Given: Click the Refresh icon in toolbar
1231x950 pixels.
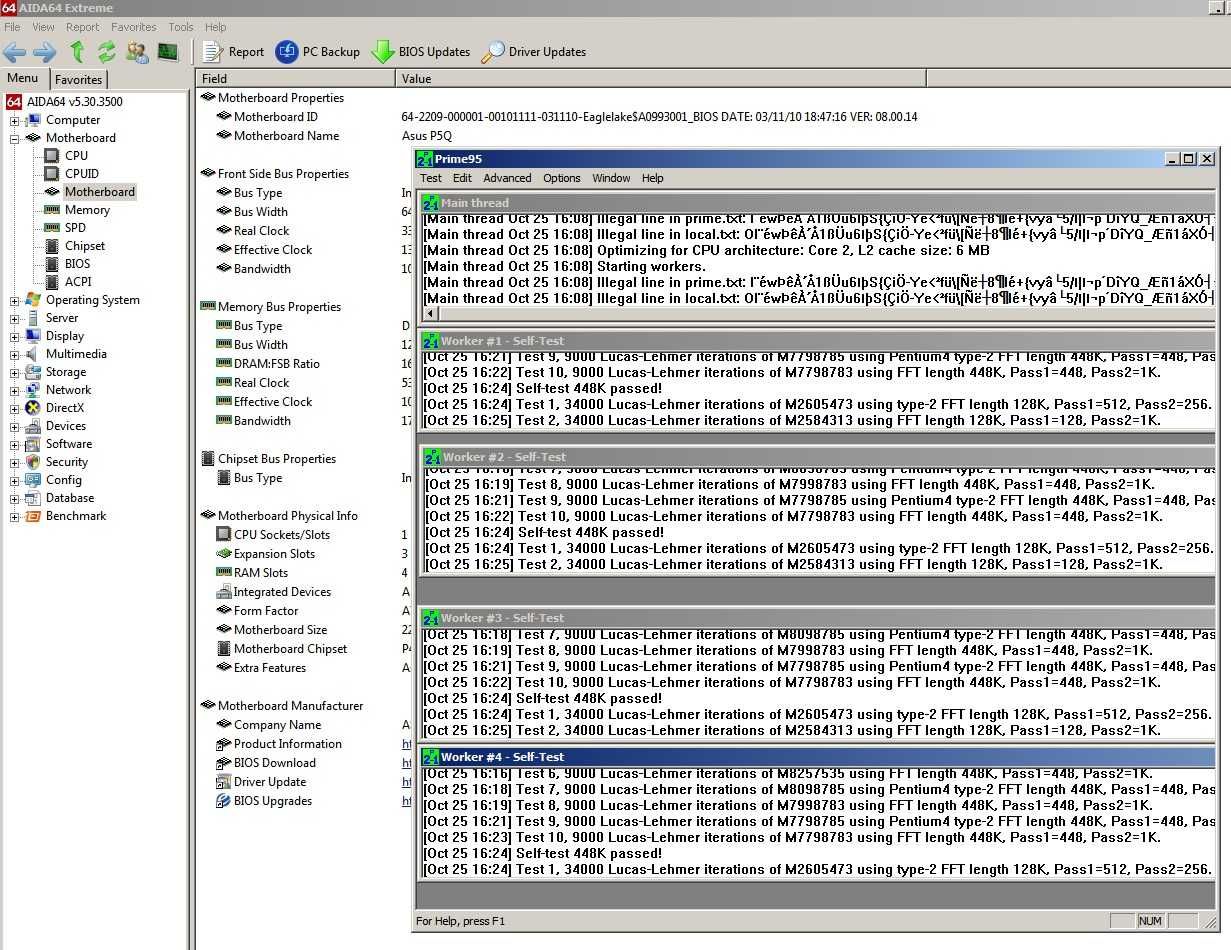Looking at the screenshot, I should coord(106,52).
